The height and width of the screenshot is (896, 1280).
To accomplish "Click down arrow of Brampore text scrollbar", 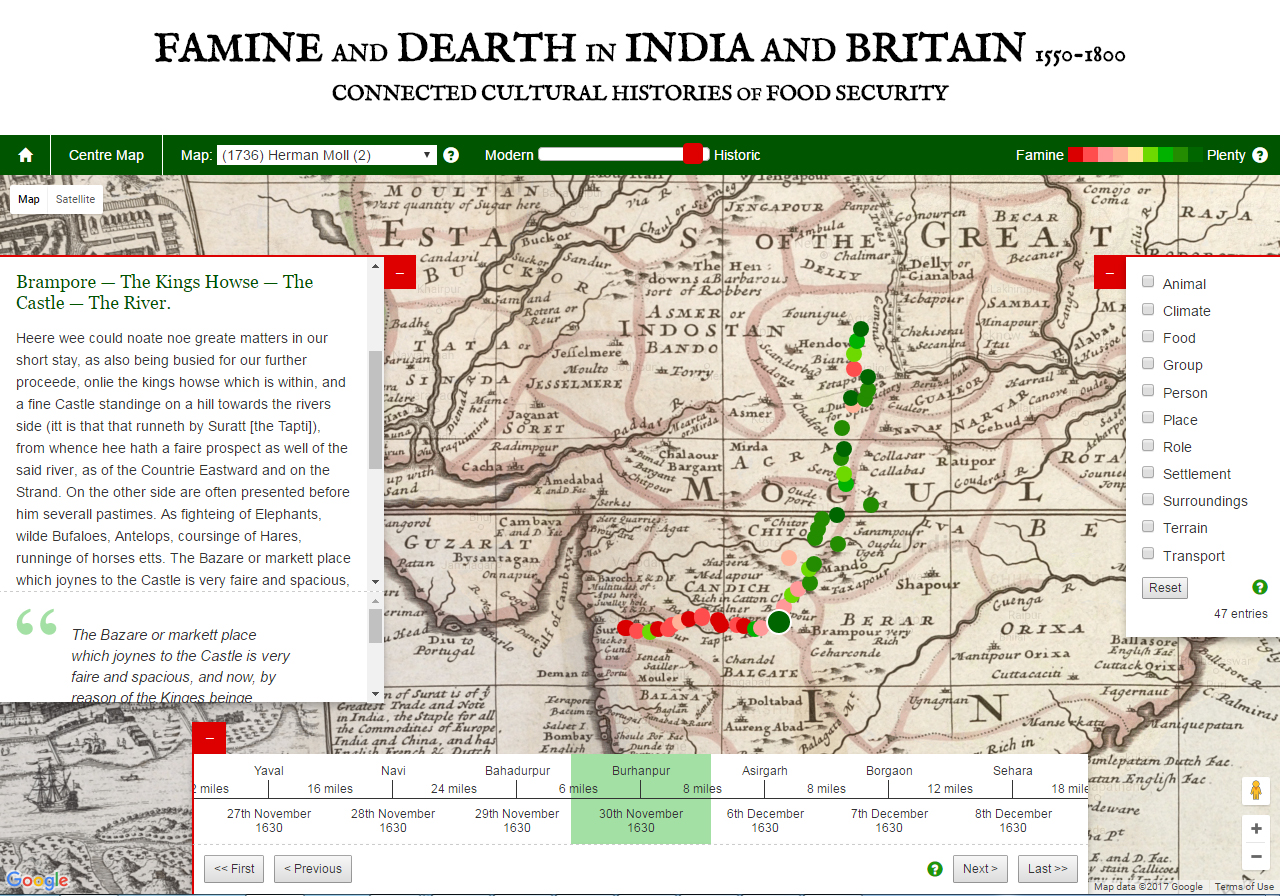I will point(376,582).
